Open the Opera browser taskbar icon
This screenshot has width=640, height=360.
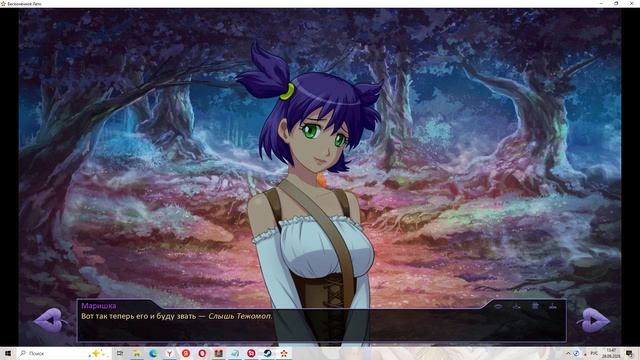202,353
